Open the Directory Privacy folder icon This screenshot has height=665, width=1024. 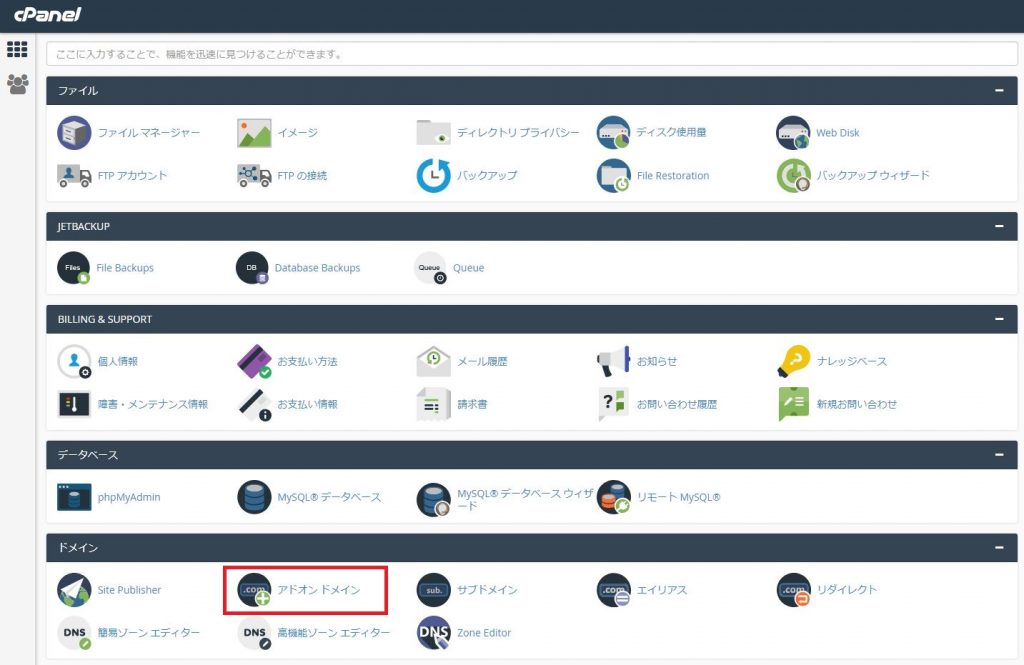[434, 133]
